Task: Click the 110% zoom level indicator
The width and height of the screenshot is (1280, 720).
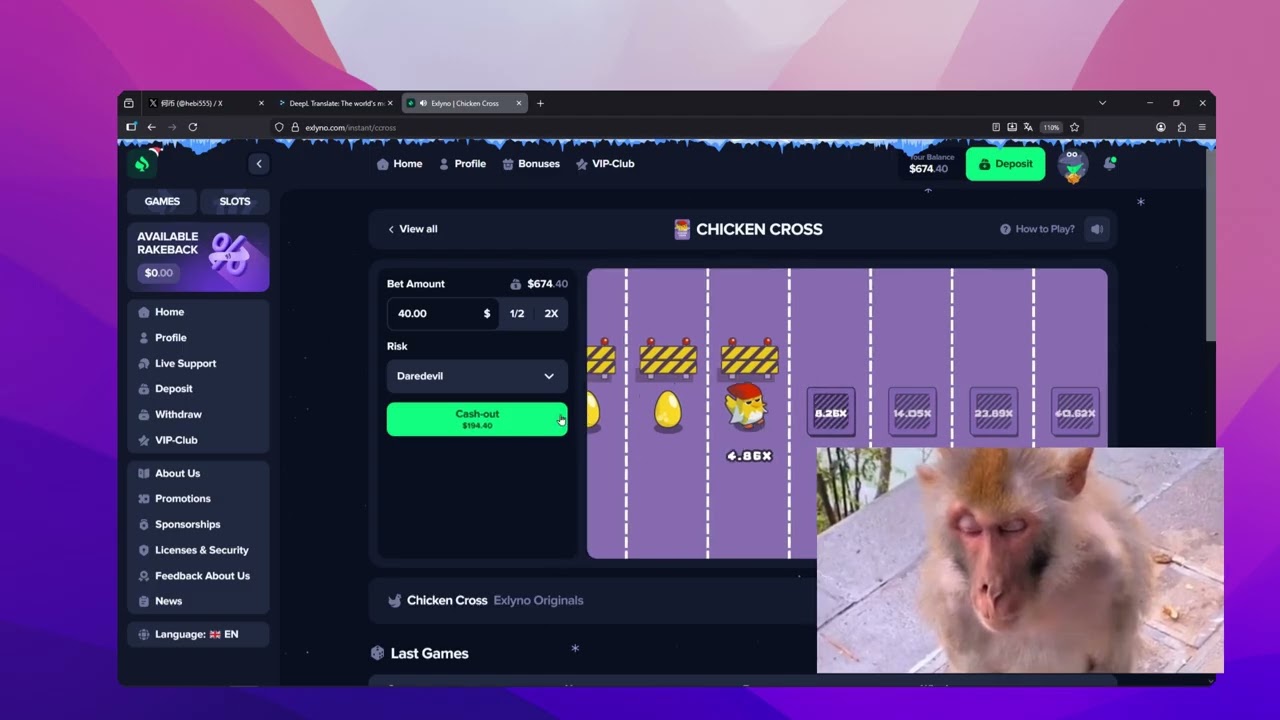Action: click(x=1051, y=127)
